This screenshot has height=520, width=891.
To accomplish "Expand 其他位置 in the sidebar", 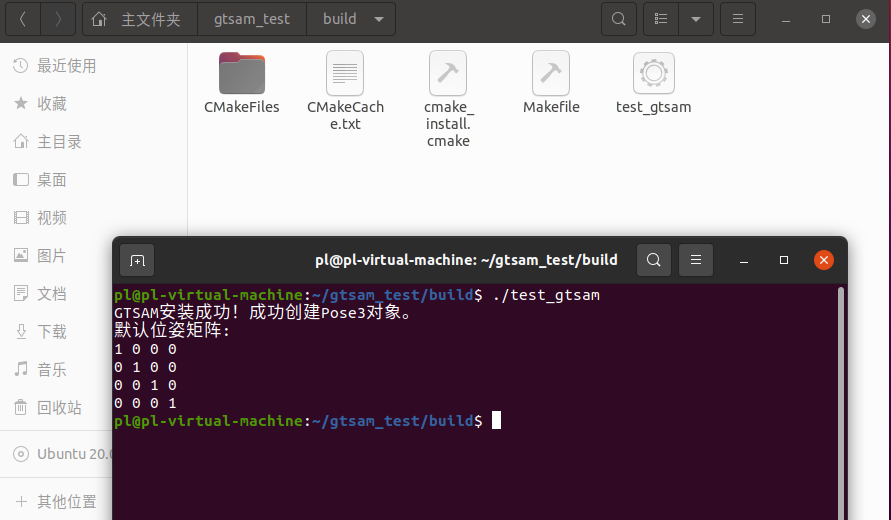I will click(66, 501).
